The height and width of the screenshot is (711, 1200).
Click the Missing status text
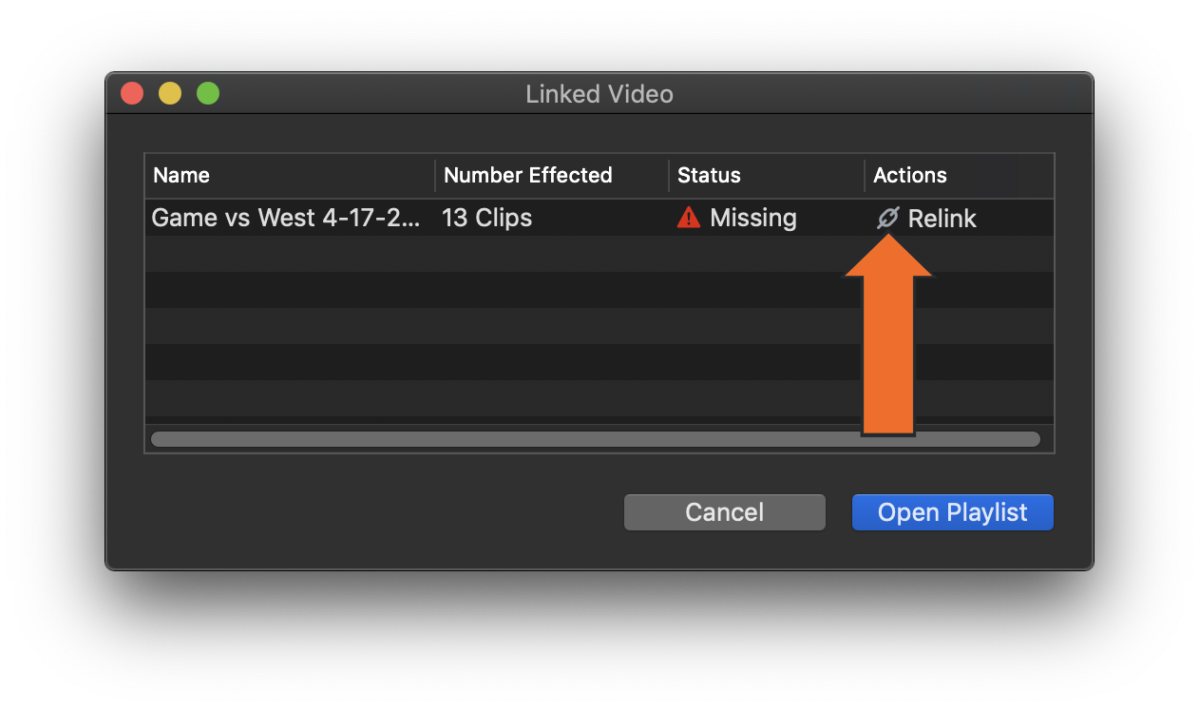753,218
